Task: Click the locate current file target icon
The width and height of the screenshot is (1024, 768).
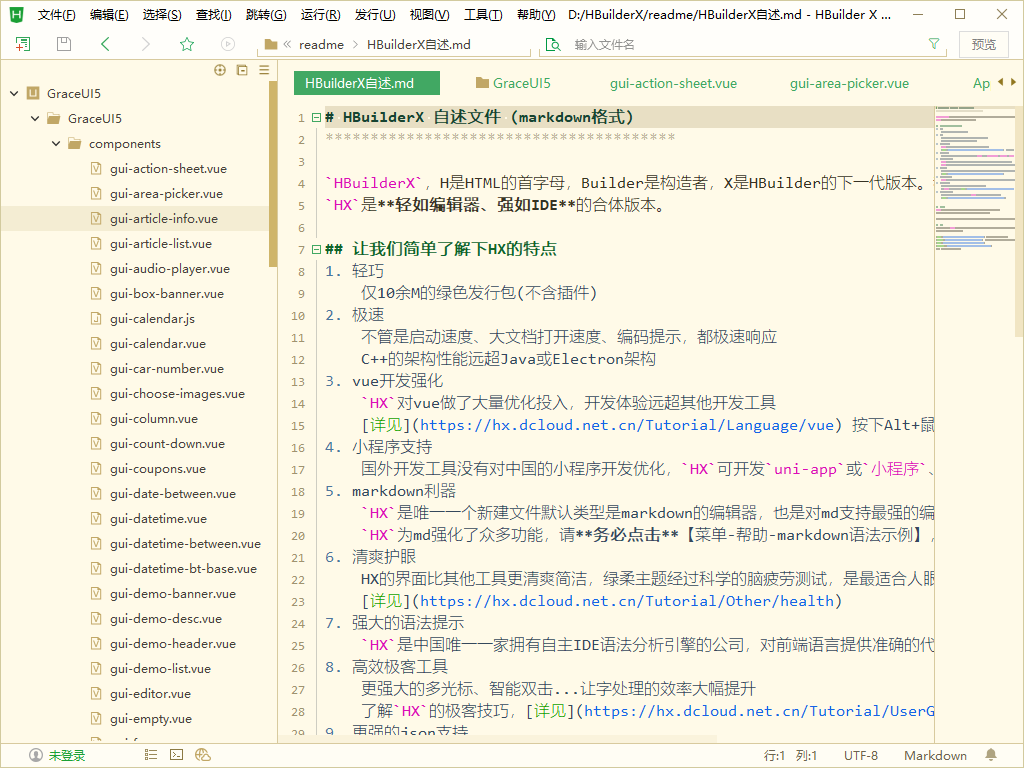Action: [220, 70]
